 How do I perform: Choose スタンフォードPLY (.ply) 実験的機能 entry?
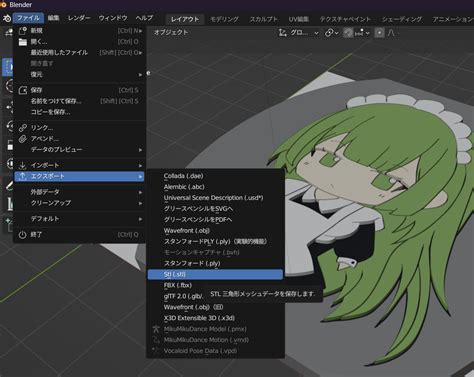pyautogui.click(x=215, y=241)
